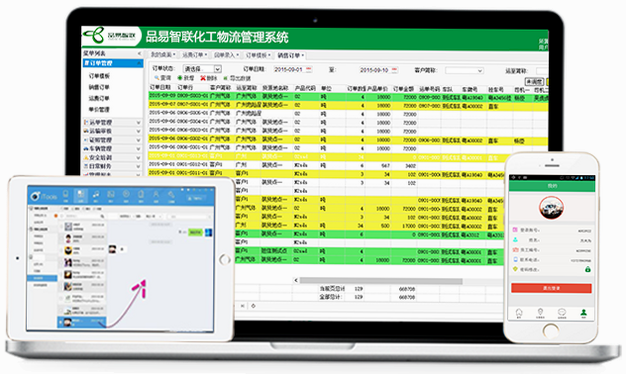
Task: Tap the red logout button on phone
Action: click(551, 288)
